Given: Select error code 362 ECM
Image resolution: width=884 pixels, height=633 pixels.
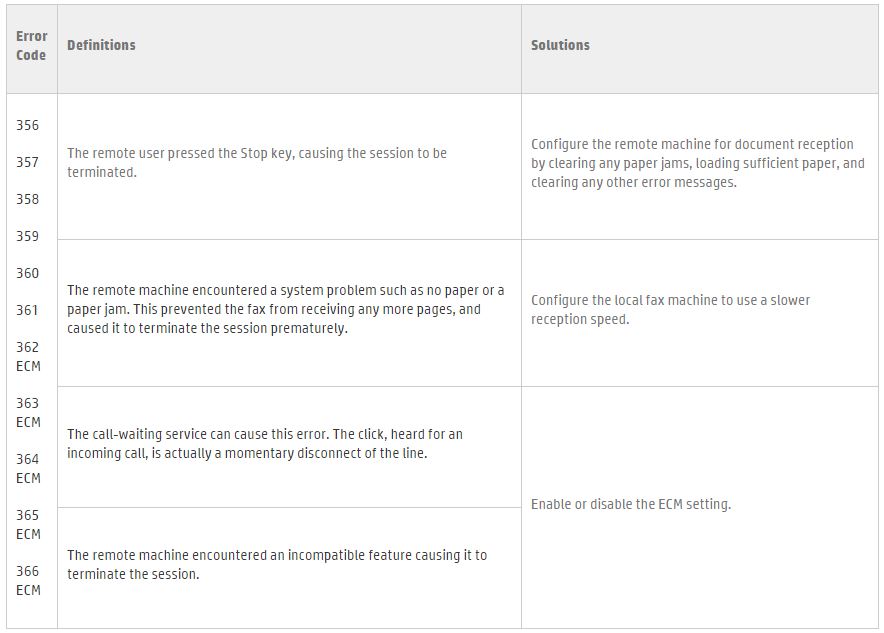Looking at the screenshot, I should pyautogui.click(x=28, y=357).
